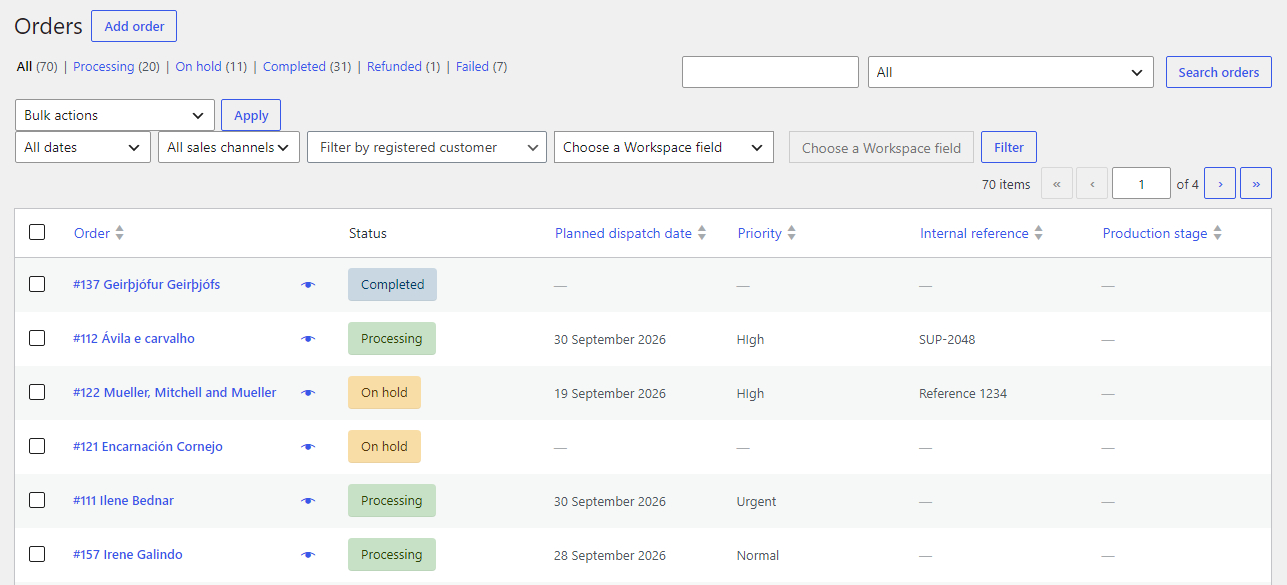The image size is (1287, 585).
Task: Select order #122 checkbox
Action: pyautogui.click(x=37, y=392)
